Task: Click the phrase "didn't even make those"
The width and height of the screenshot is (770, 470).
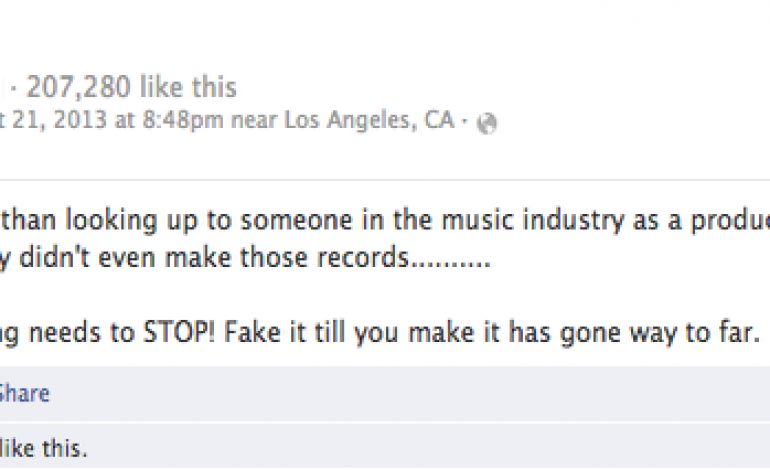Action: tap(131, 258)
